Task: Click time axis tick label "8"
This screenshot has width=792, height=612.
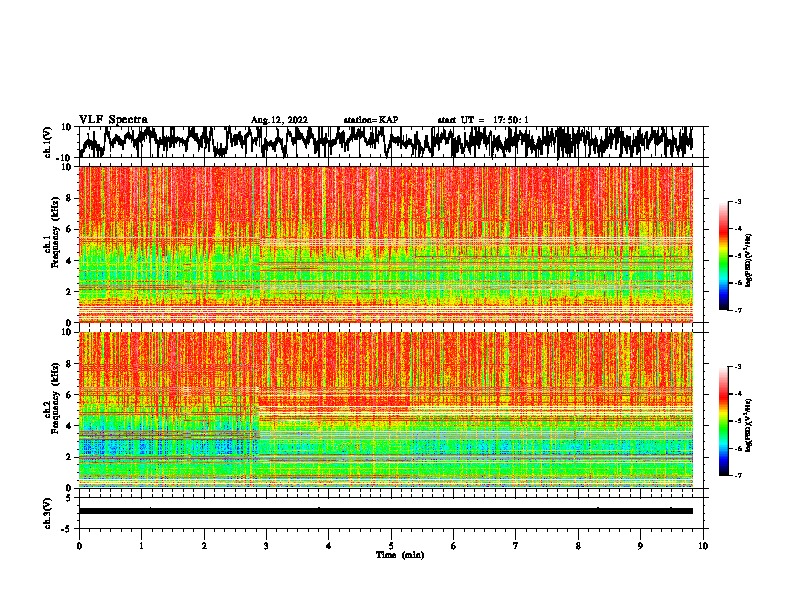Action: 578,546
